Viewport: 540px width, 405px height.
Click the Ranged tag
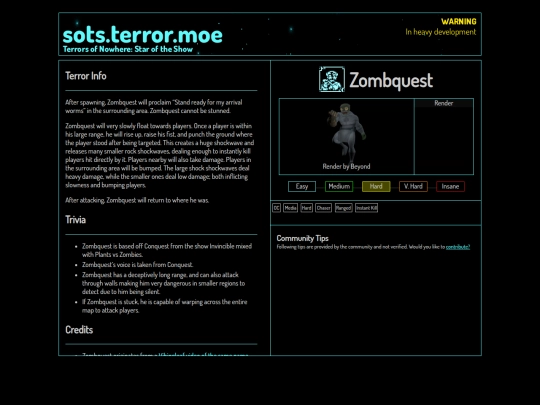coord(343,208)
